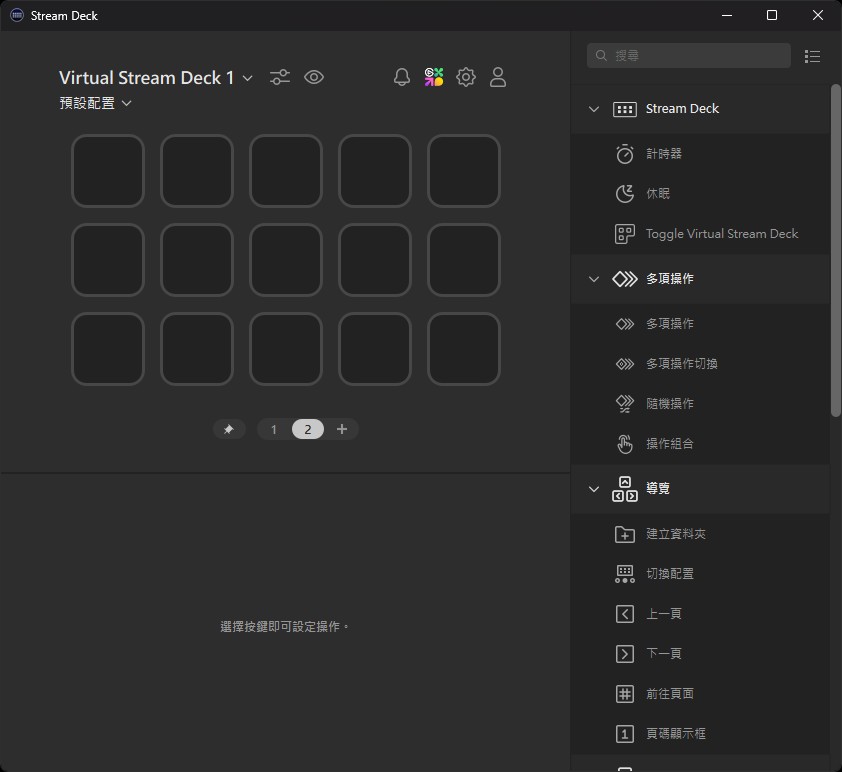Click the user account profile icon
This screenshot has width=842, height=772.
pyautogui.click(x=498, y=77)
